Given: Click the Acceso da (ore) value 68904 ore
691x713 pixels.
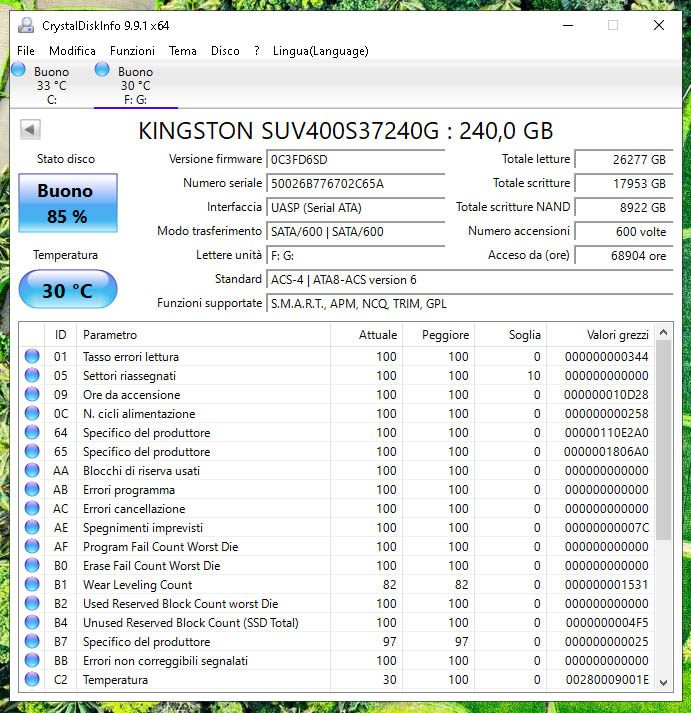Looking at the screenshot, I should (x=624, y=256).
